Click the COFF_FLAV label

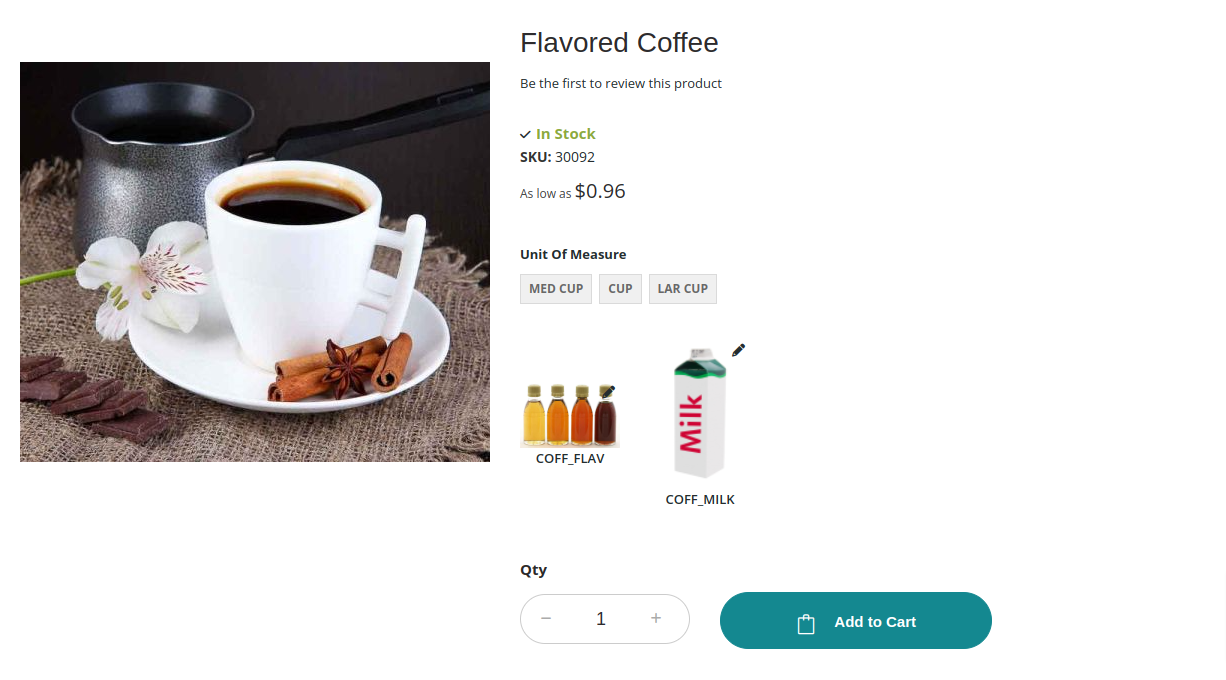[570, 459]
